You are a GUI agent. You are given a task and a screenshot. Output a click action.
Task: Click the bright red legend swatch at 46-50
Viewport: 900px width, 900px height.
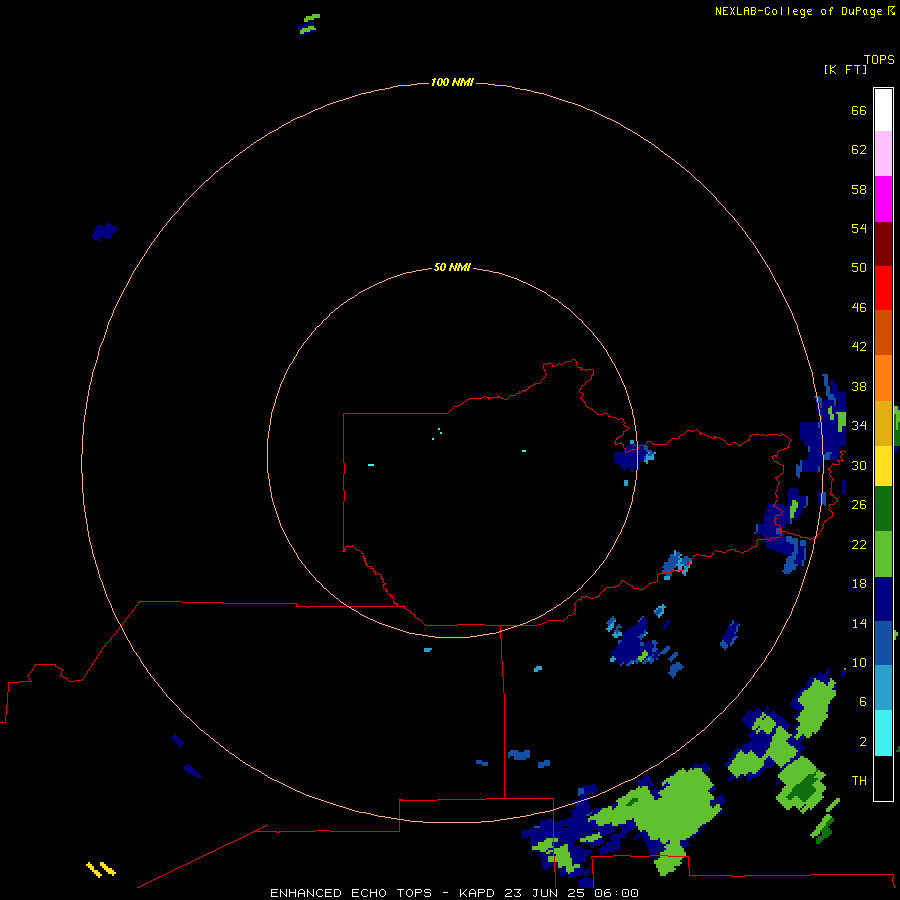(x=883, y=288)
